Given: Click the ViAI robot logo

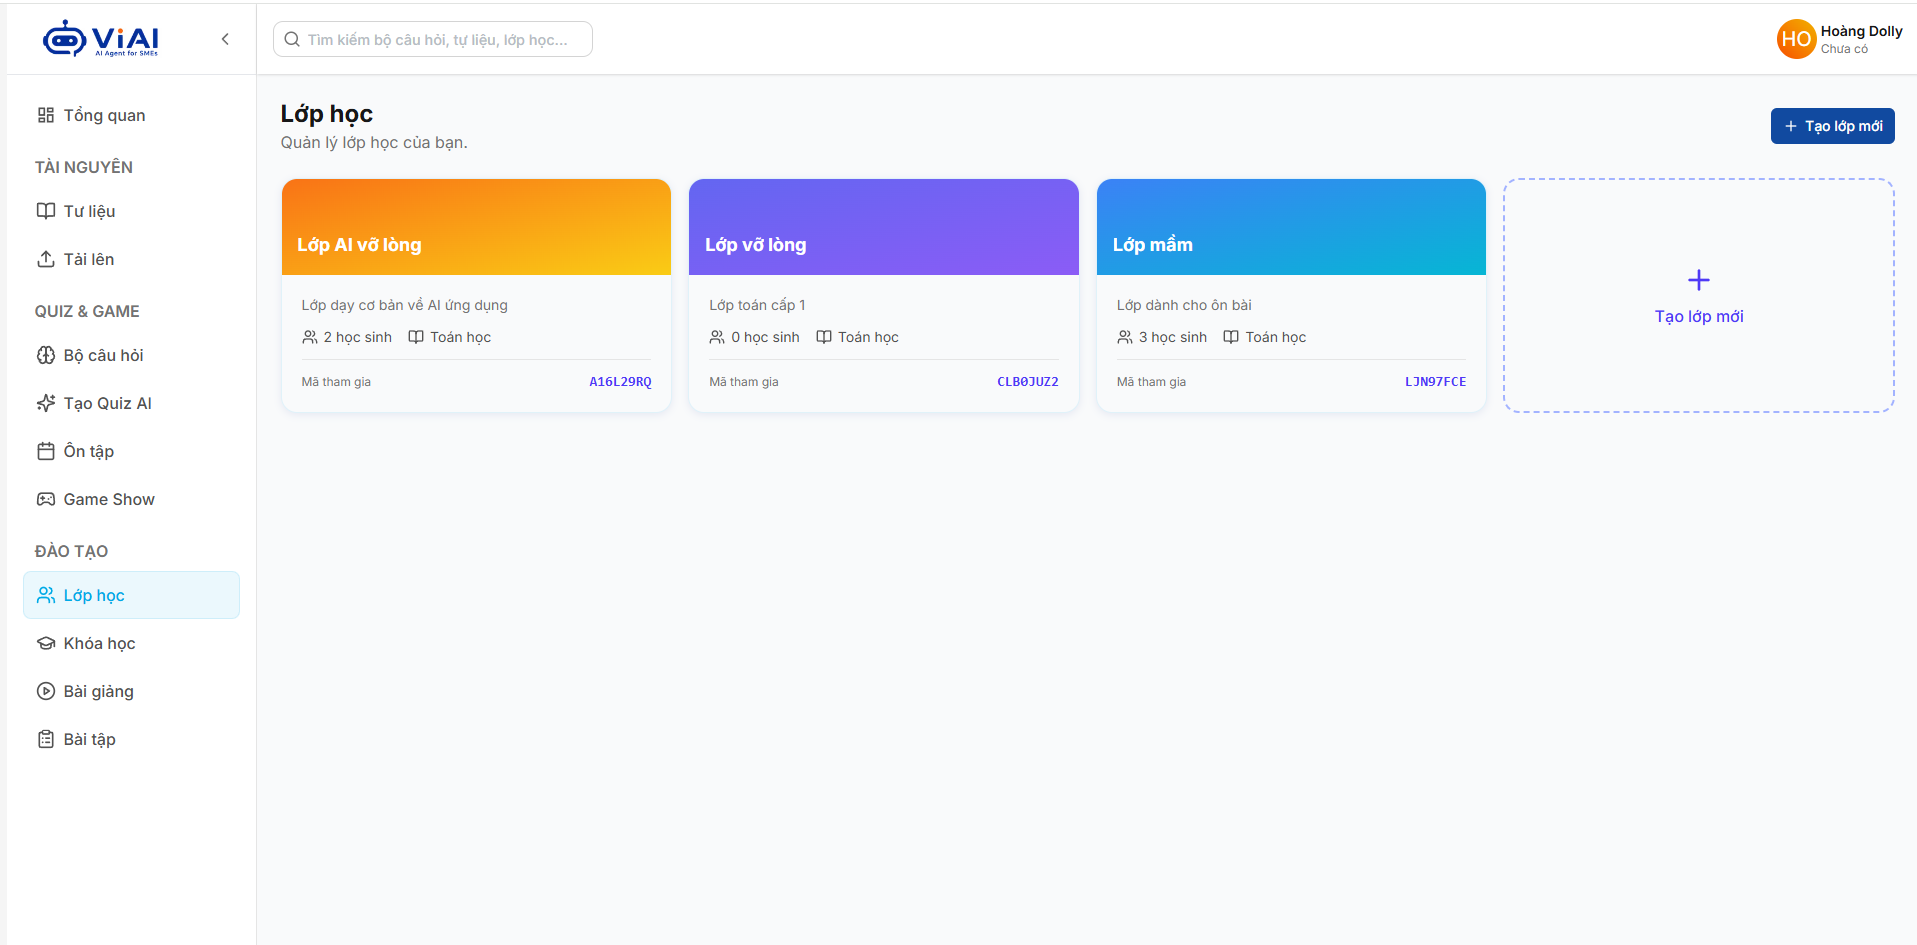Looking at the screenshot, I should tap(100, 39).
